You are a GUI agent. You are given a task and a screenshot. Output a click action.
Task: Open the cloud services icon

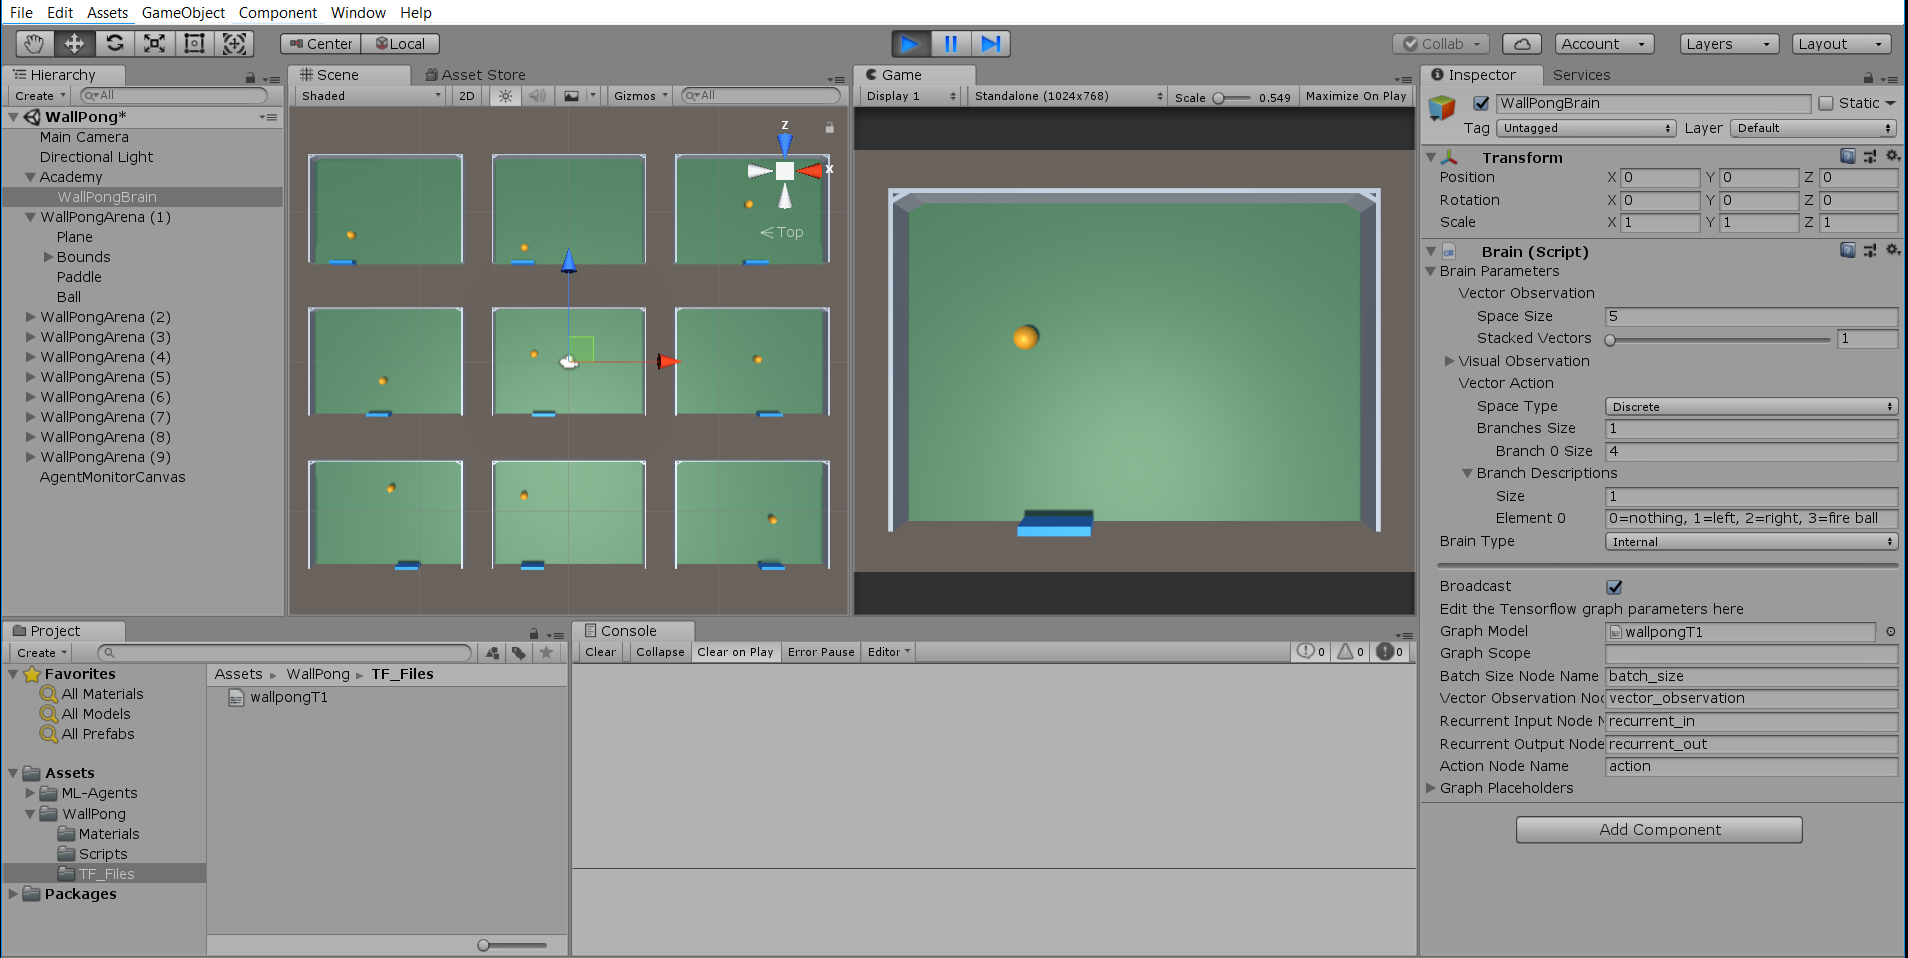click(x=1521, y=44)
